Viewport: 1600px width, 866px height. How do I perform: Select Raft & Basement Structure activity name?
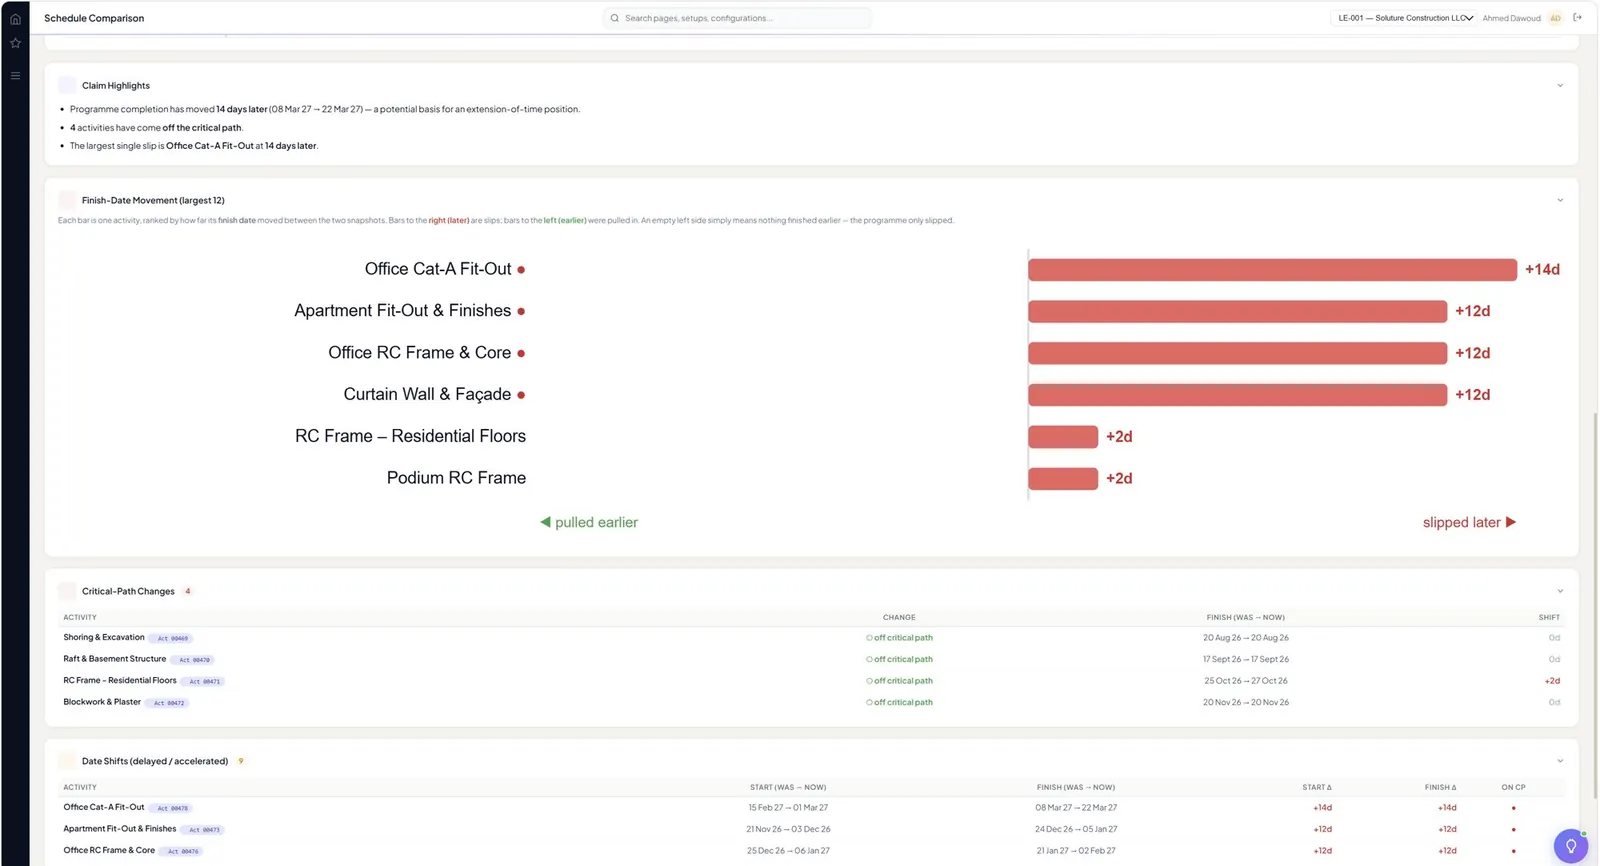click(x=115, y=659)
